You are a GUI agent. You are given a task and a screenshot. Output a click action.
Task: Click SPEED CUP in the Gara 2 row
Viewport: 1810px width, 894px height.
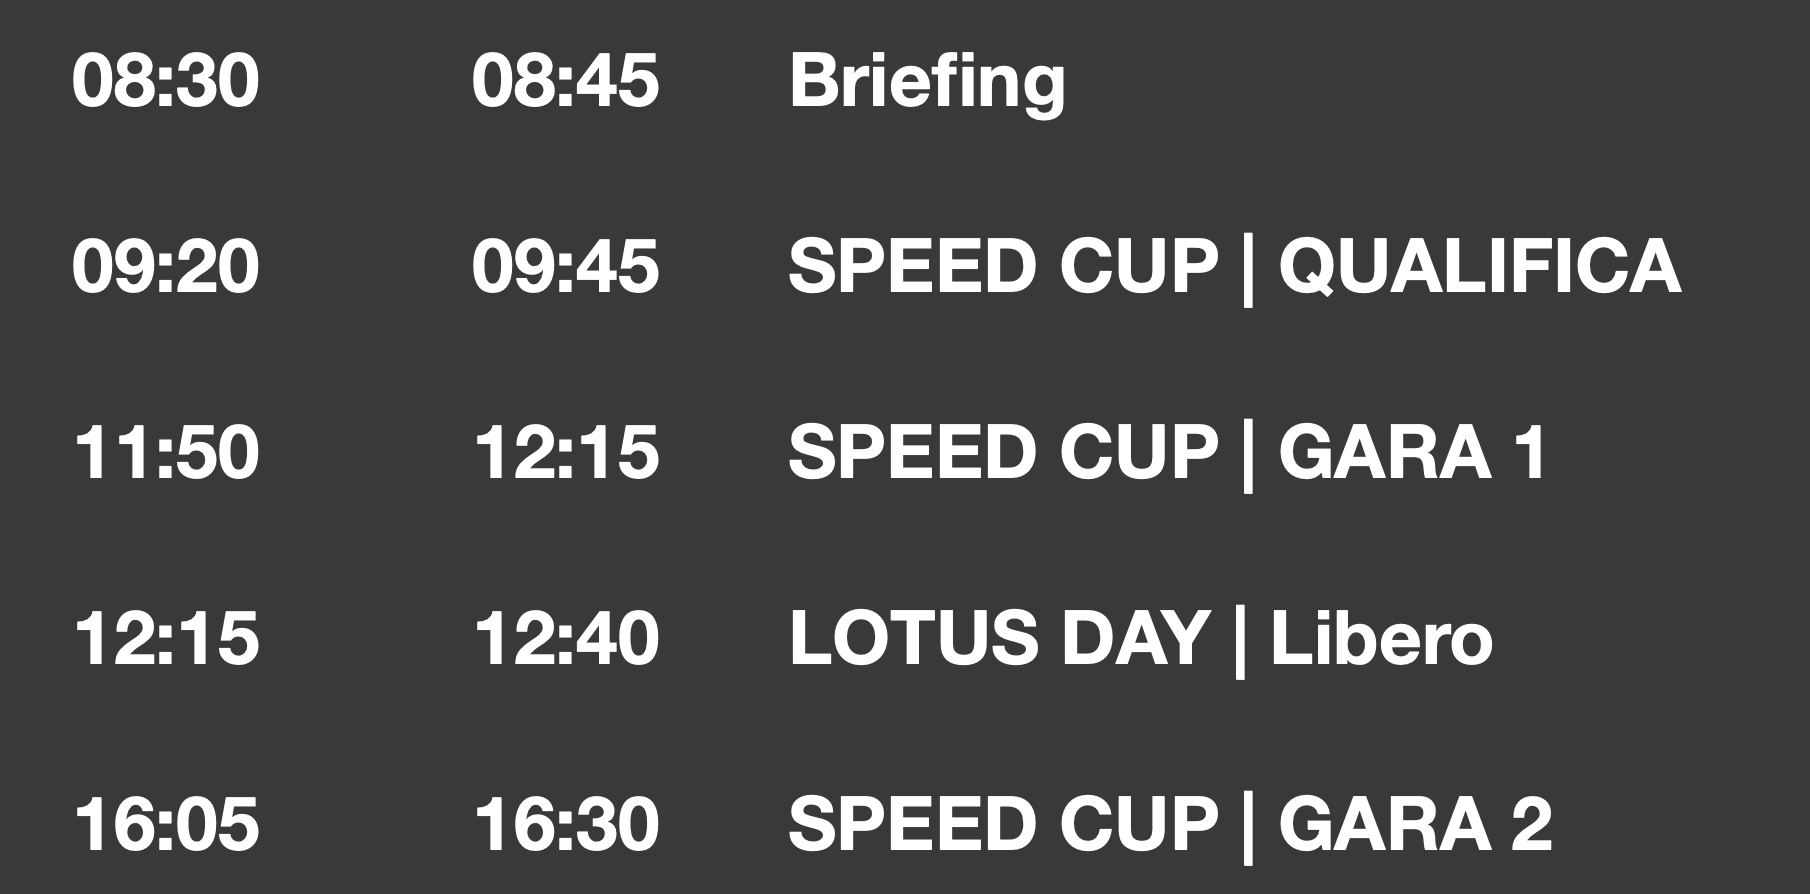pyautogui.click(x=1003, y=825)
